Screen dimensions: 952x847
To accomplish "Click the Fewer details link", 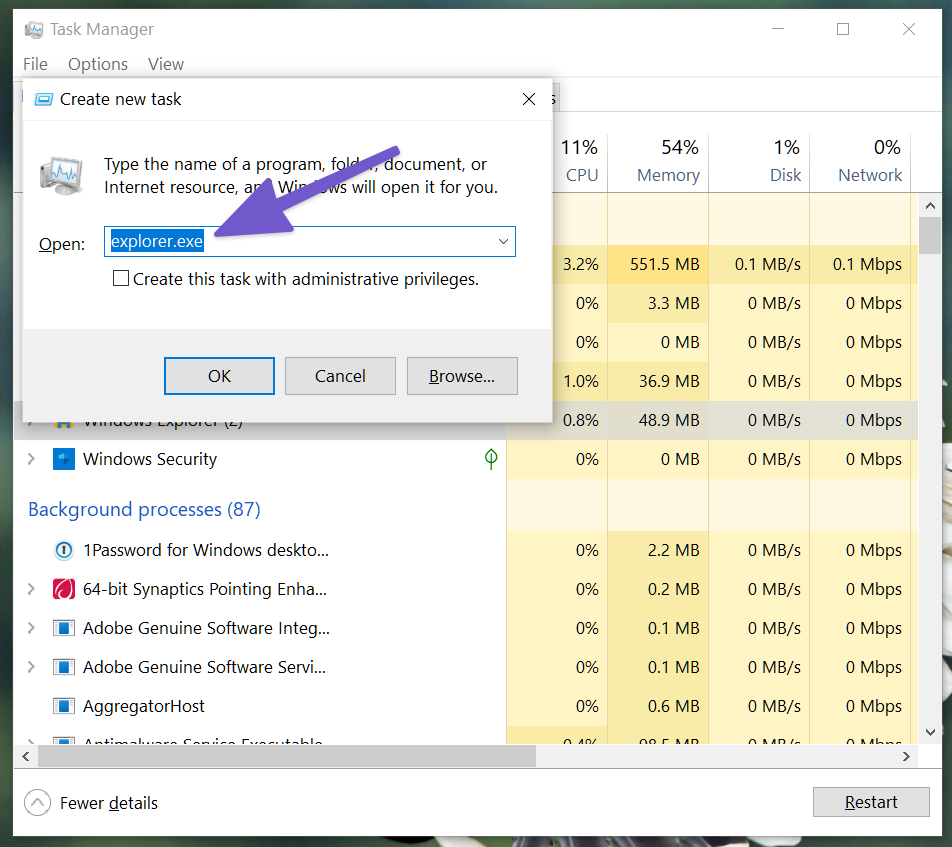I will coord(109,803).
